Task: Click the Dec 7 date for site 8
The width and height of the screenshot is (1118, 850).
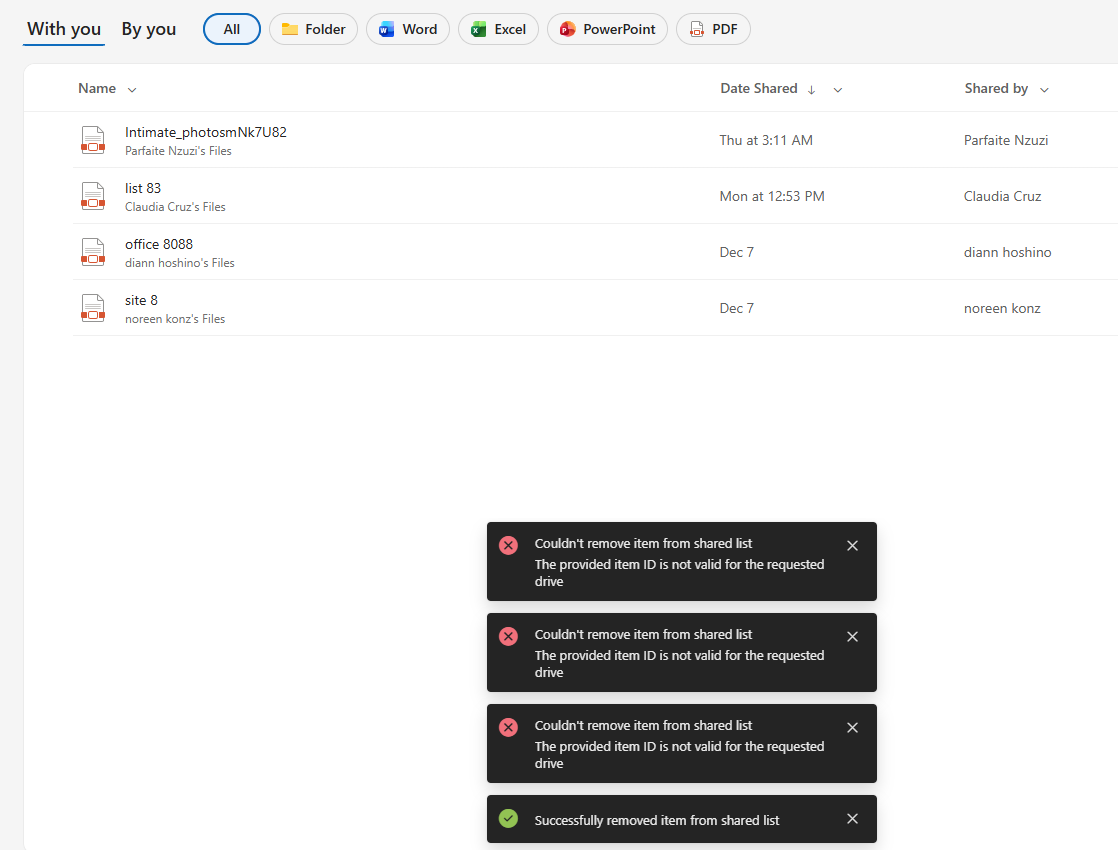Action: (737, 308)
